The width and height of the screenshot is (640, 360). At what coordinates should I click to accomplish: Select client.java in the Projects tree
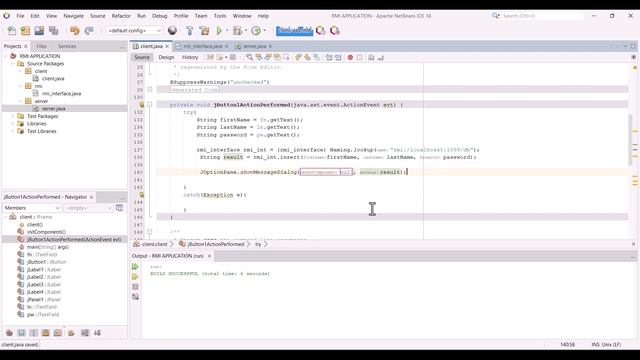53,79
